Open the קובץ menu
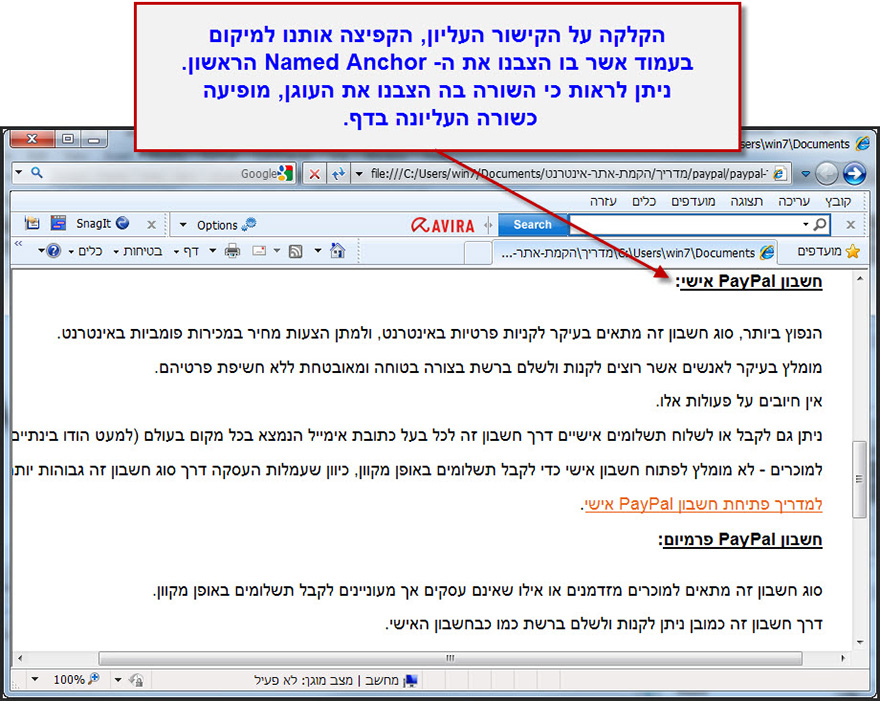 [837, 201]
